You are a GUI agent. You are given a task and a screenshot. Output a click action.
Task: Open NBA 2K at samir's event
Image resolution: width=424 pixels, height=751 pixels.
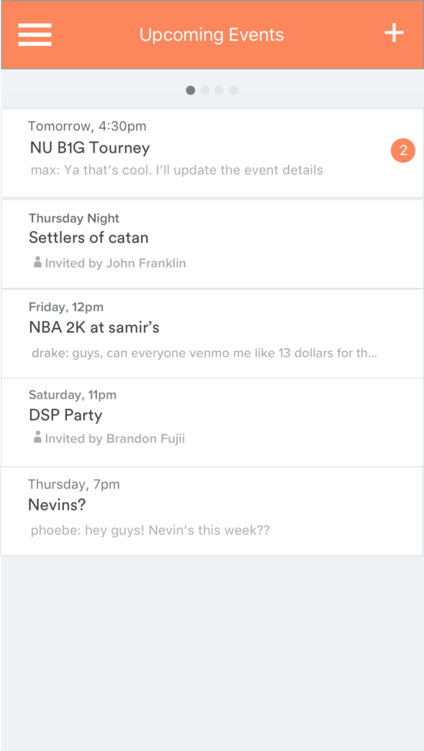click(x=212, y=333)
